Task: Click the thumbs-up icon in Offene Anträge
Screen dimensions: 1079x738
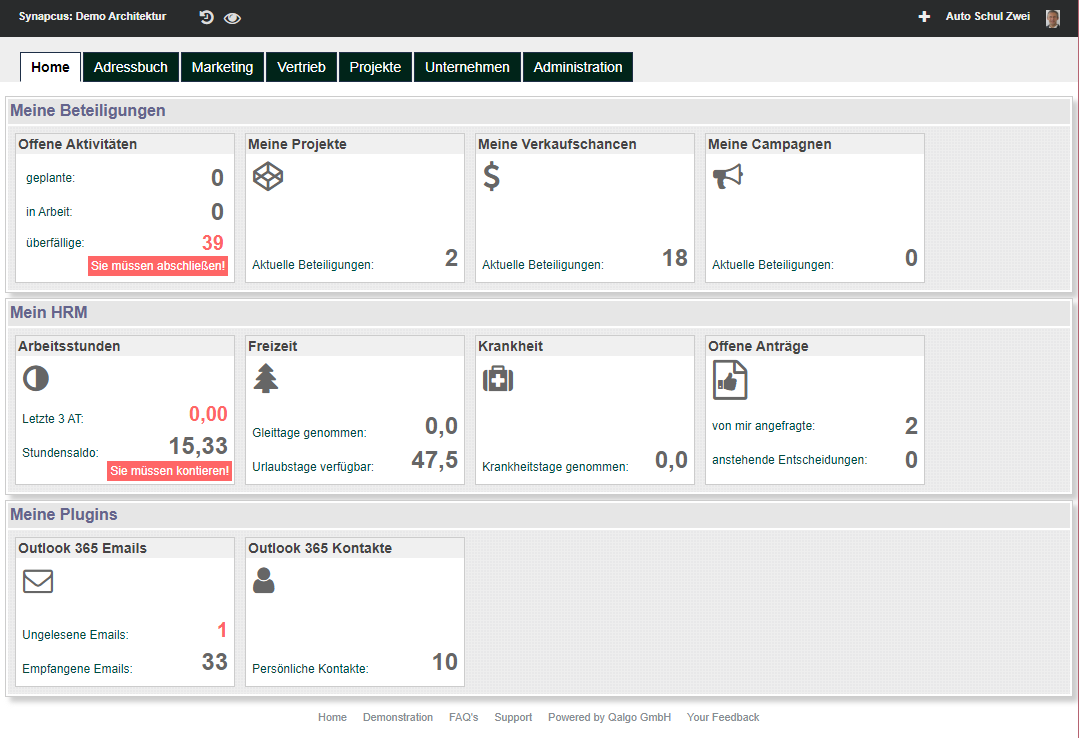Action: (728, 379)
